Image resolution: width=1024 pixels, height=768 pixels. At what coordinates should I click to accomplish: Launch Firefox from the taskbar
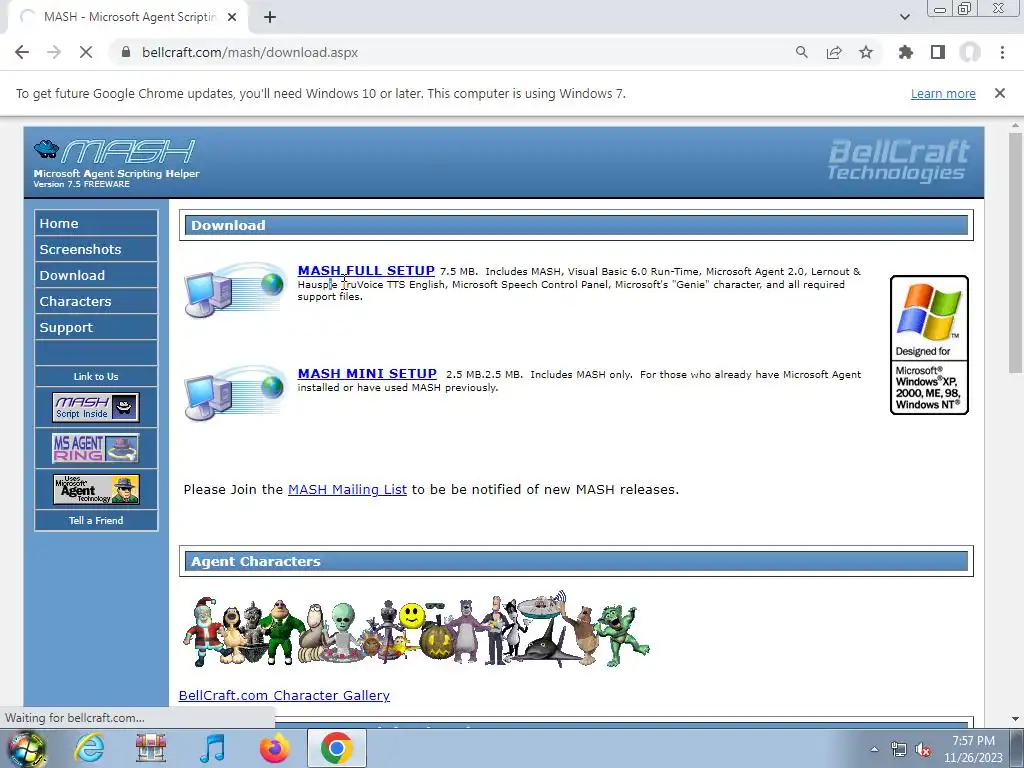pyautogui.click(x=275, y=749)
